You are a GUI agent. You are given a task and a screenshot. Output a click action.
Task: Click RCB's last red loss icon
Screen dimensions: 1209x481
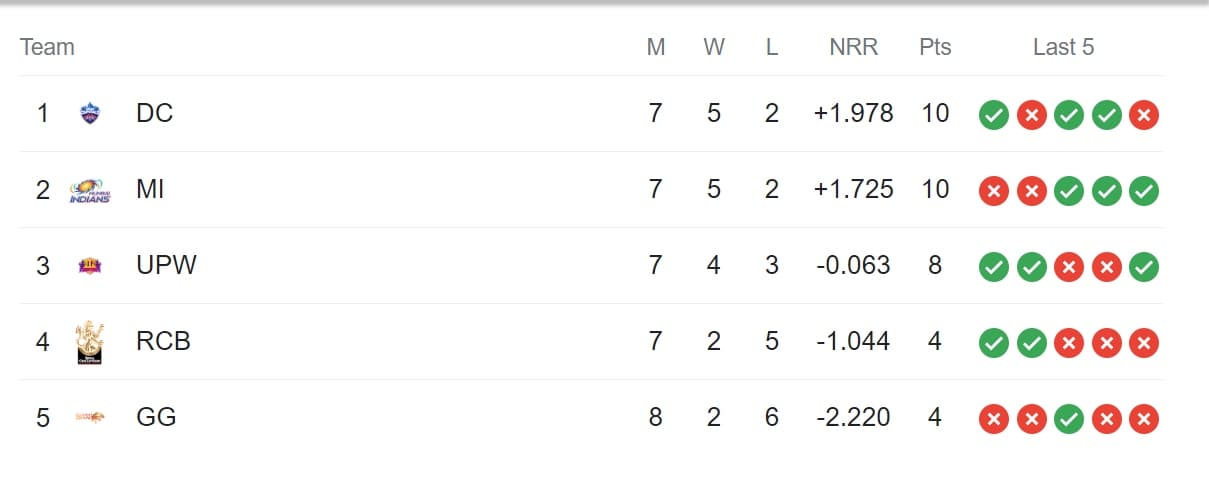(x=1144, y=343)
